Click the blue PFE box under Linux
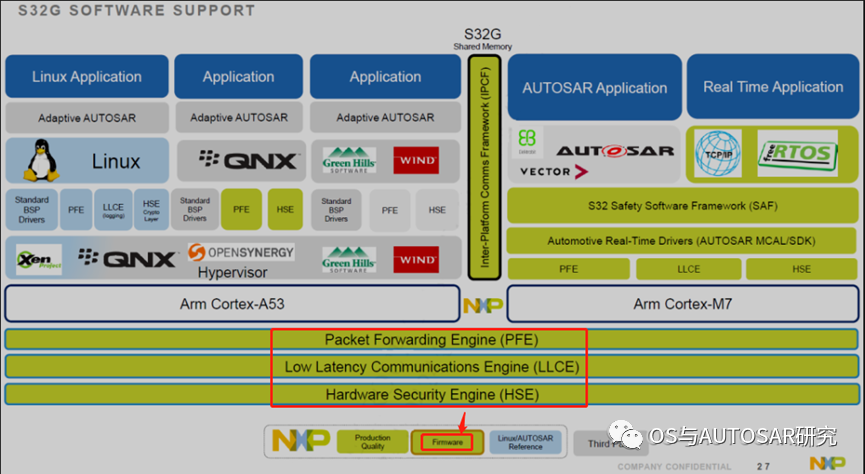Viewport: 865px width, 474px height. (76, 210)
